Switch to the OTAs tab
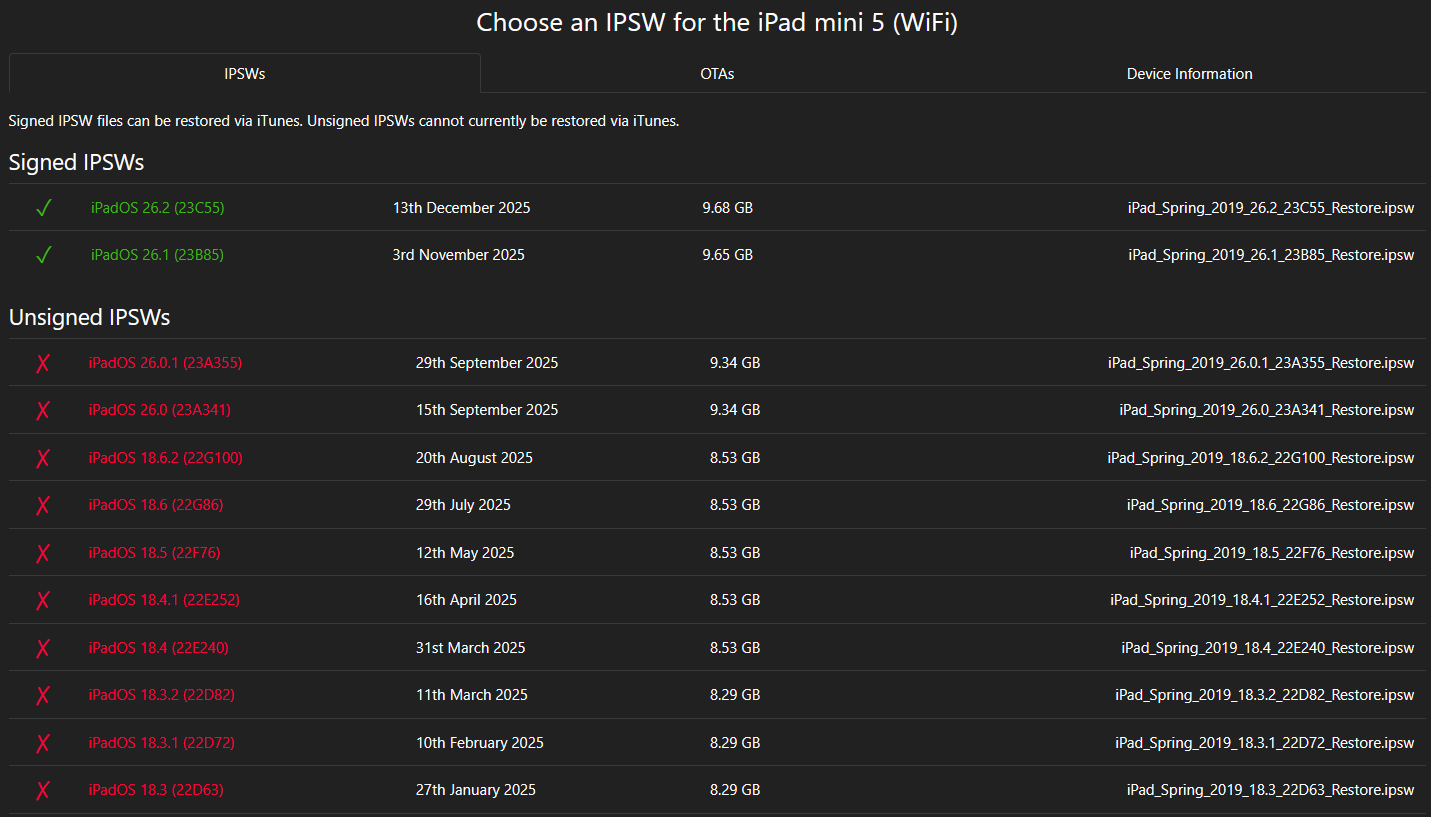This screenshot has width=1431, height=817. click(717, 74)
